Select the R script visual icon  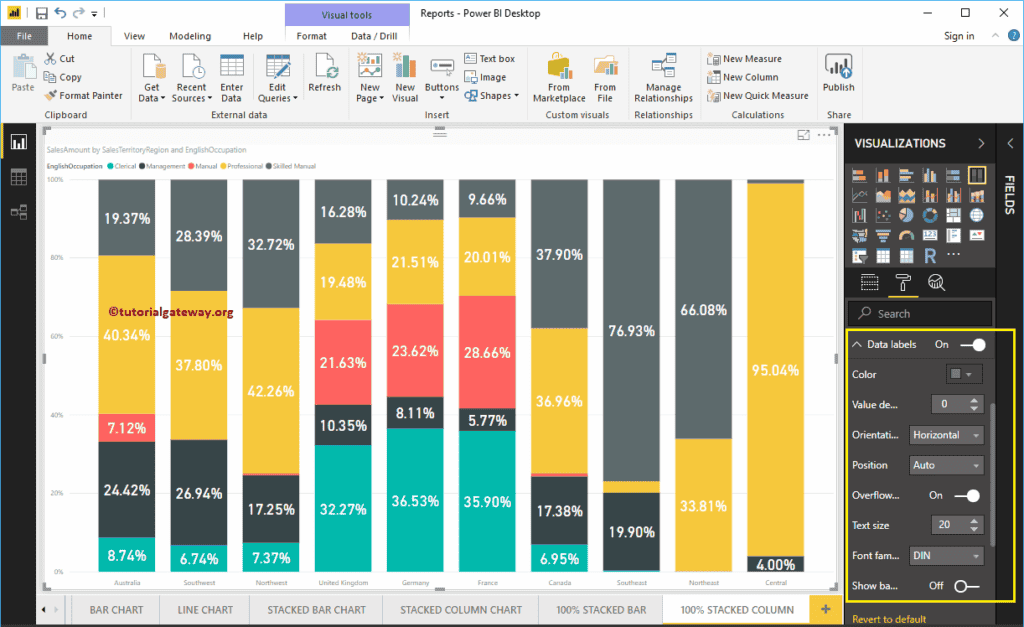[930, 254]
